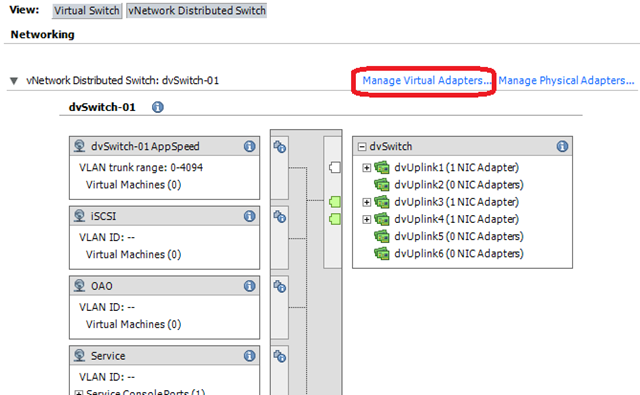Select the iSCSI port group title

pyautogui.click(x=104, y=216)
